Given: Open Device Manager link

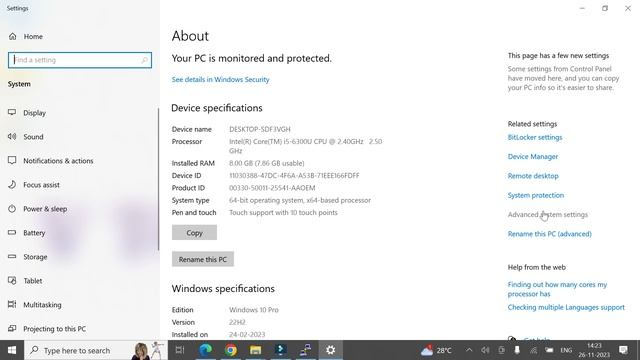Looking at the screenshot, I should pos(533,157).
